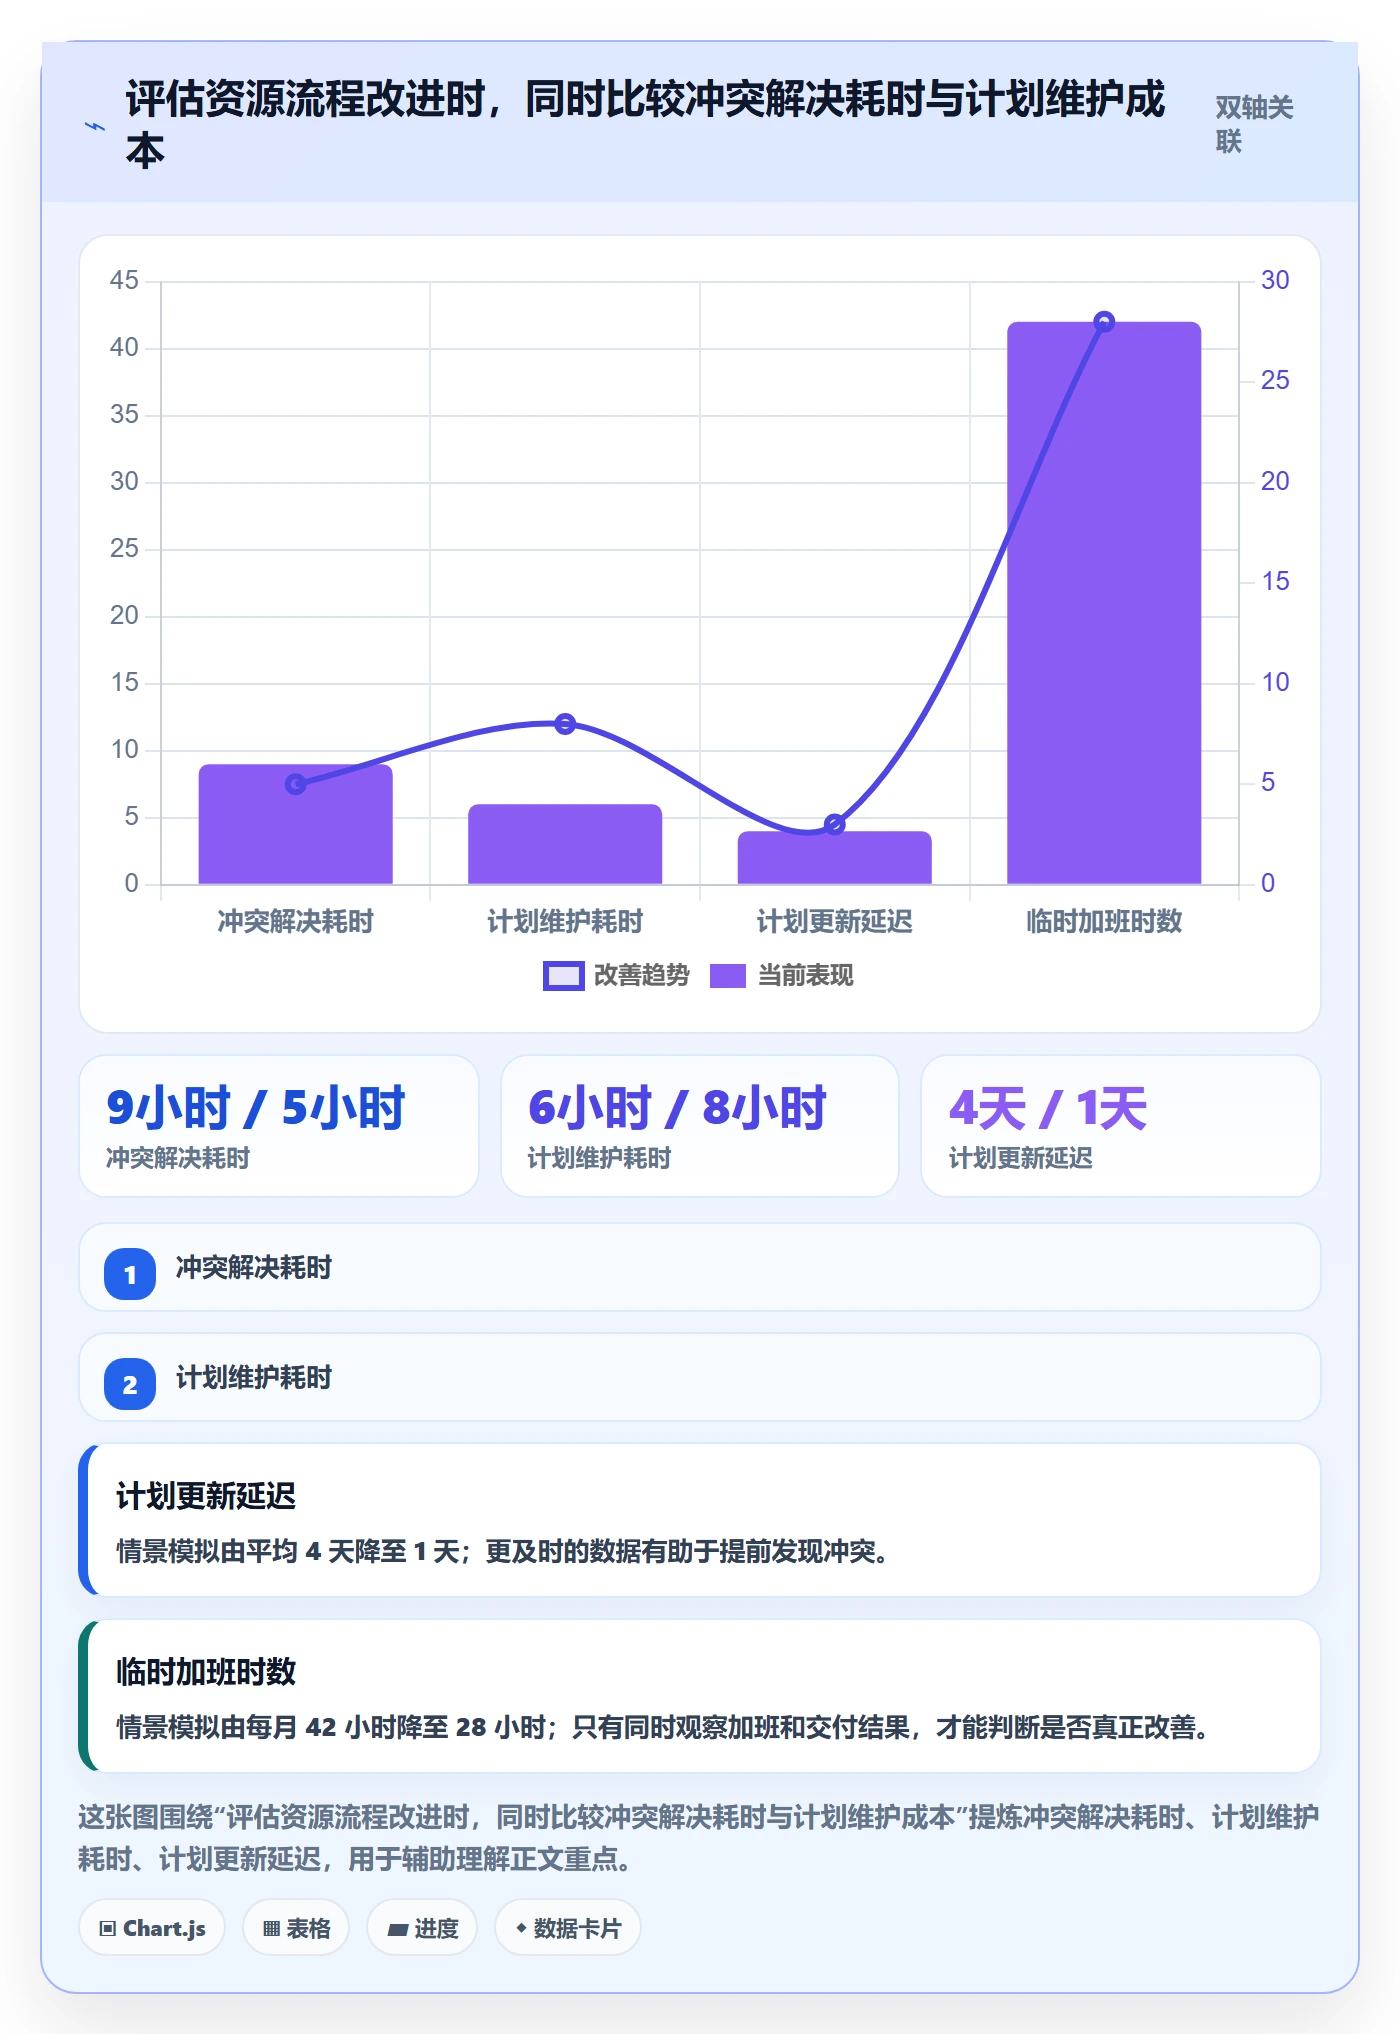This screenshot has height=2034, width=1400.
Task: Click the lightning bolt icon in header
Action: pos(95,127)
